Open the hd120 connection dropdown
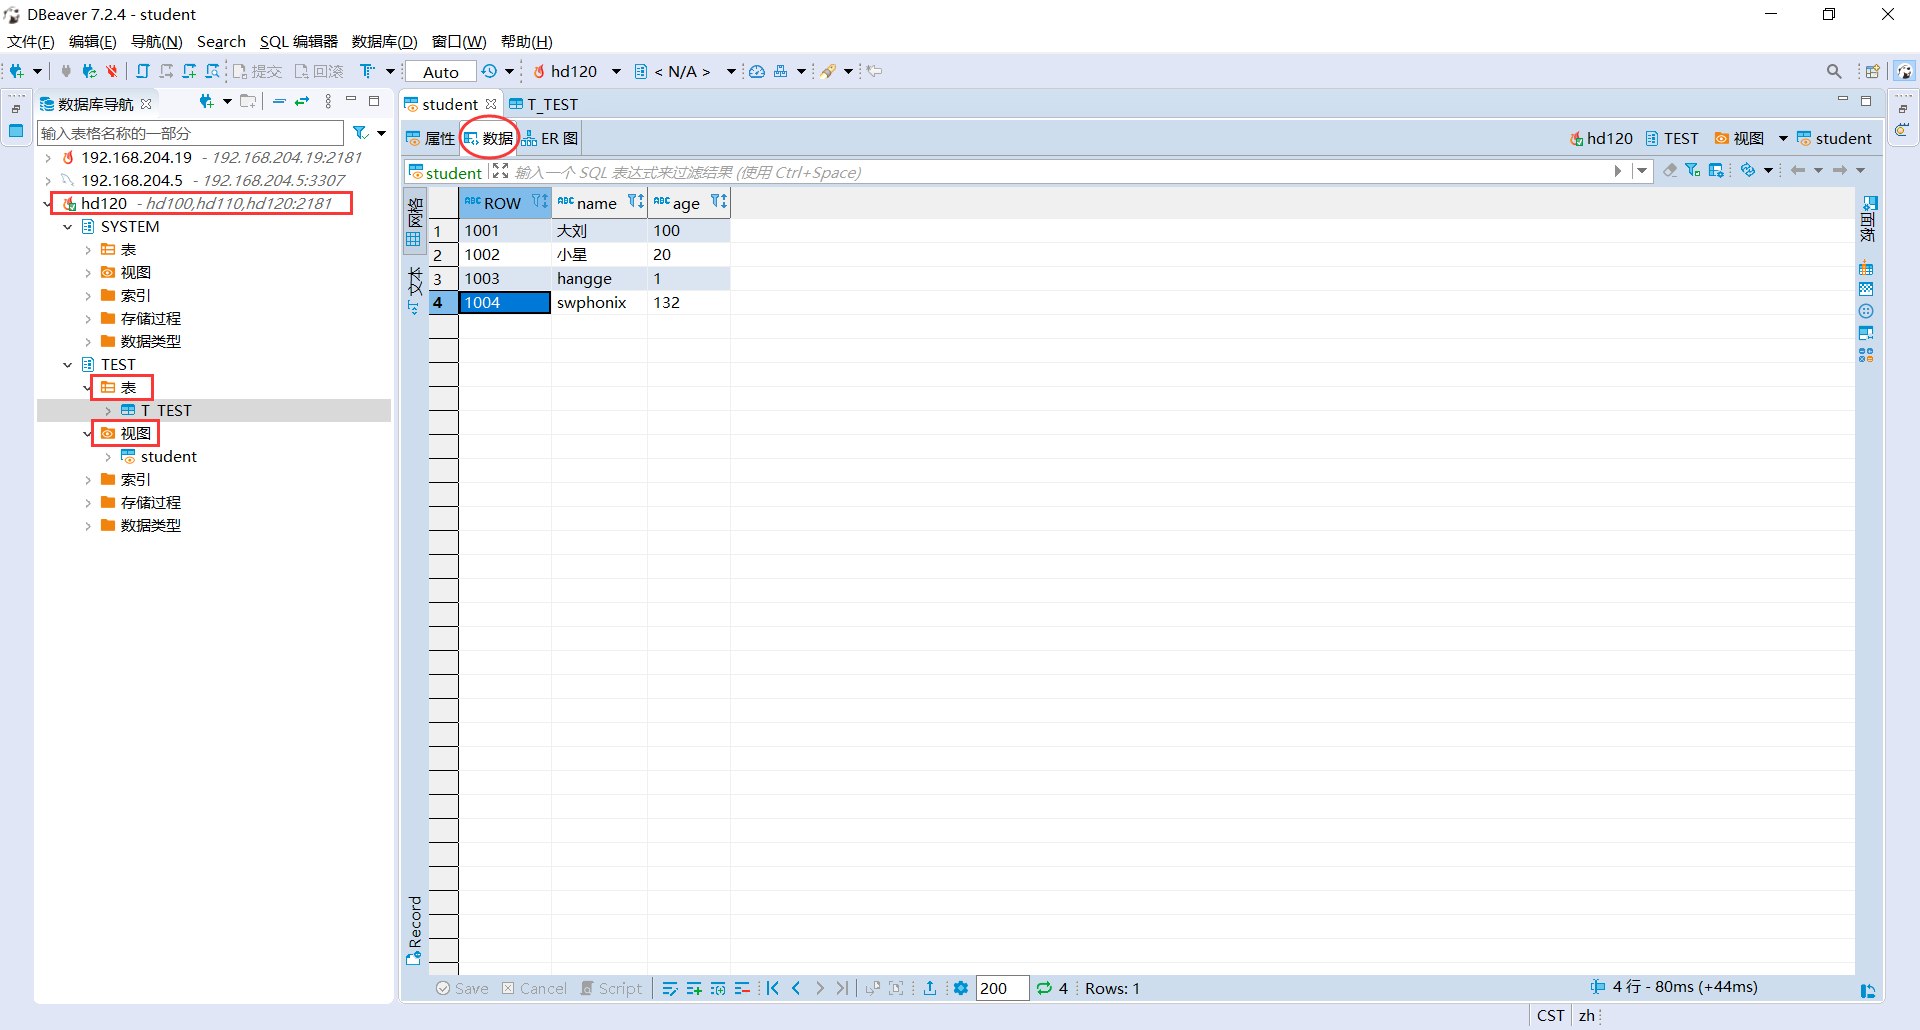 [613, 71]
